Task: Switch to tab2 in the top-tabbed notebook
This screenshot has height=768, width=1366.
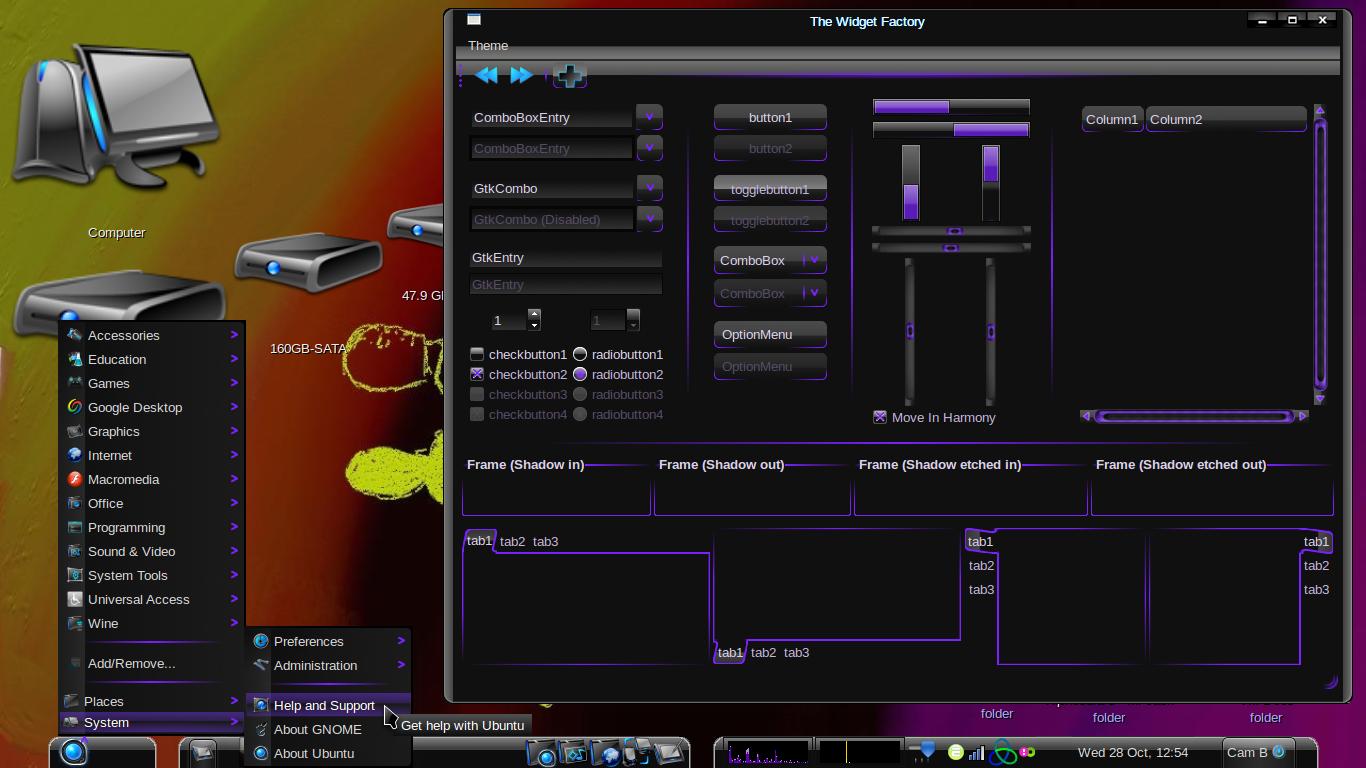Action: 512,541
